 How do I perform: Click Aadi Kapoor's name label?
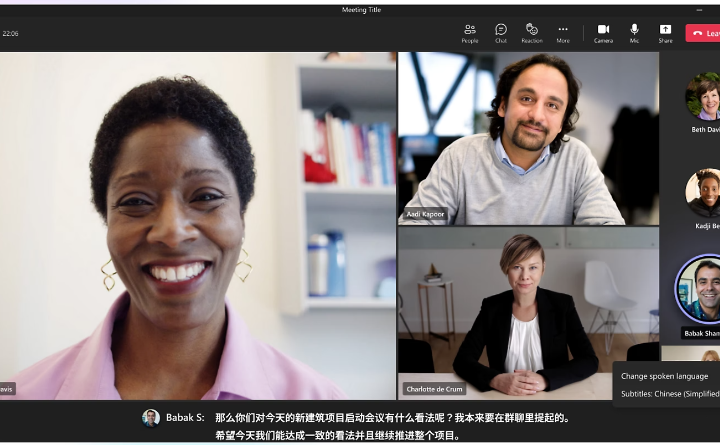[x=424, y=215]
